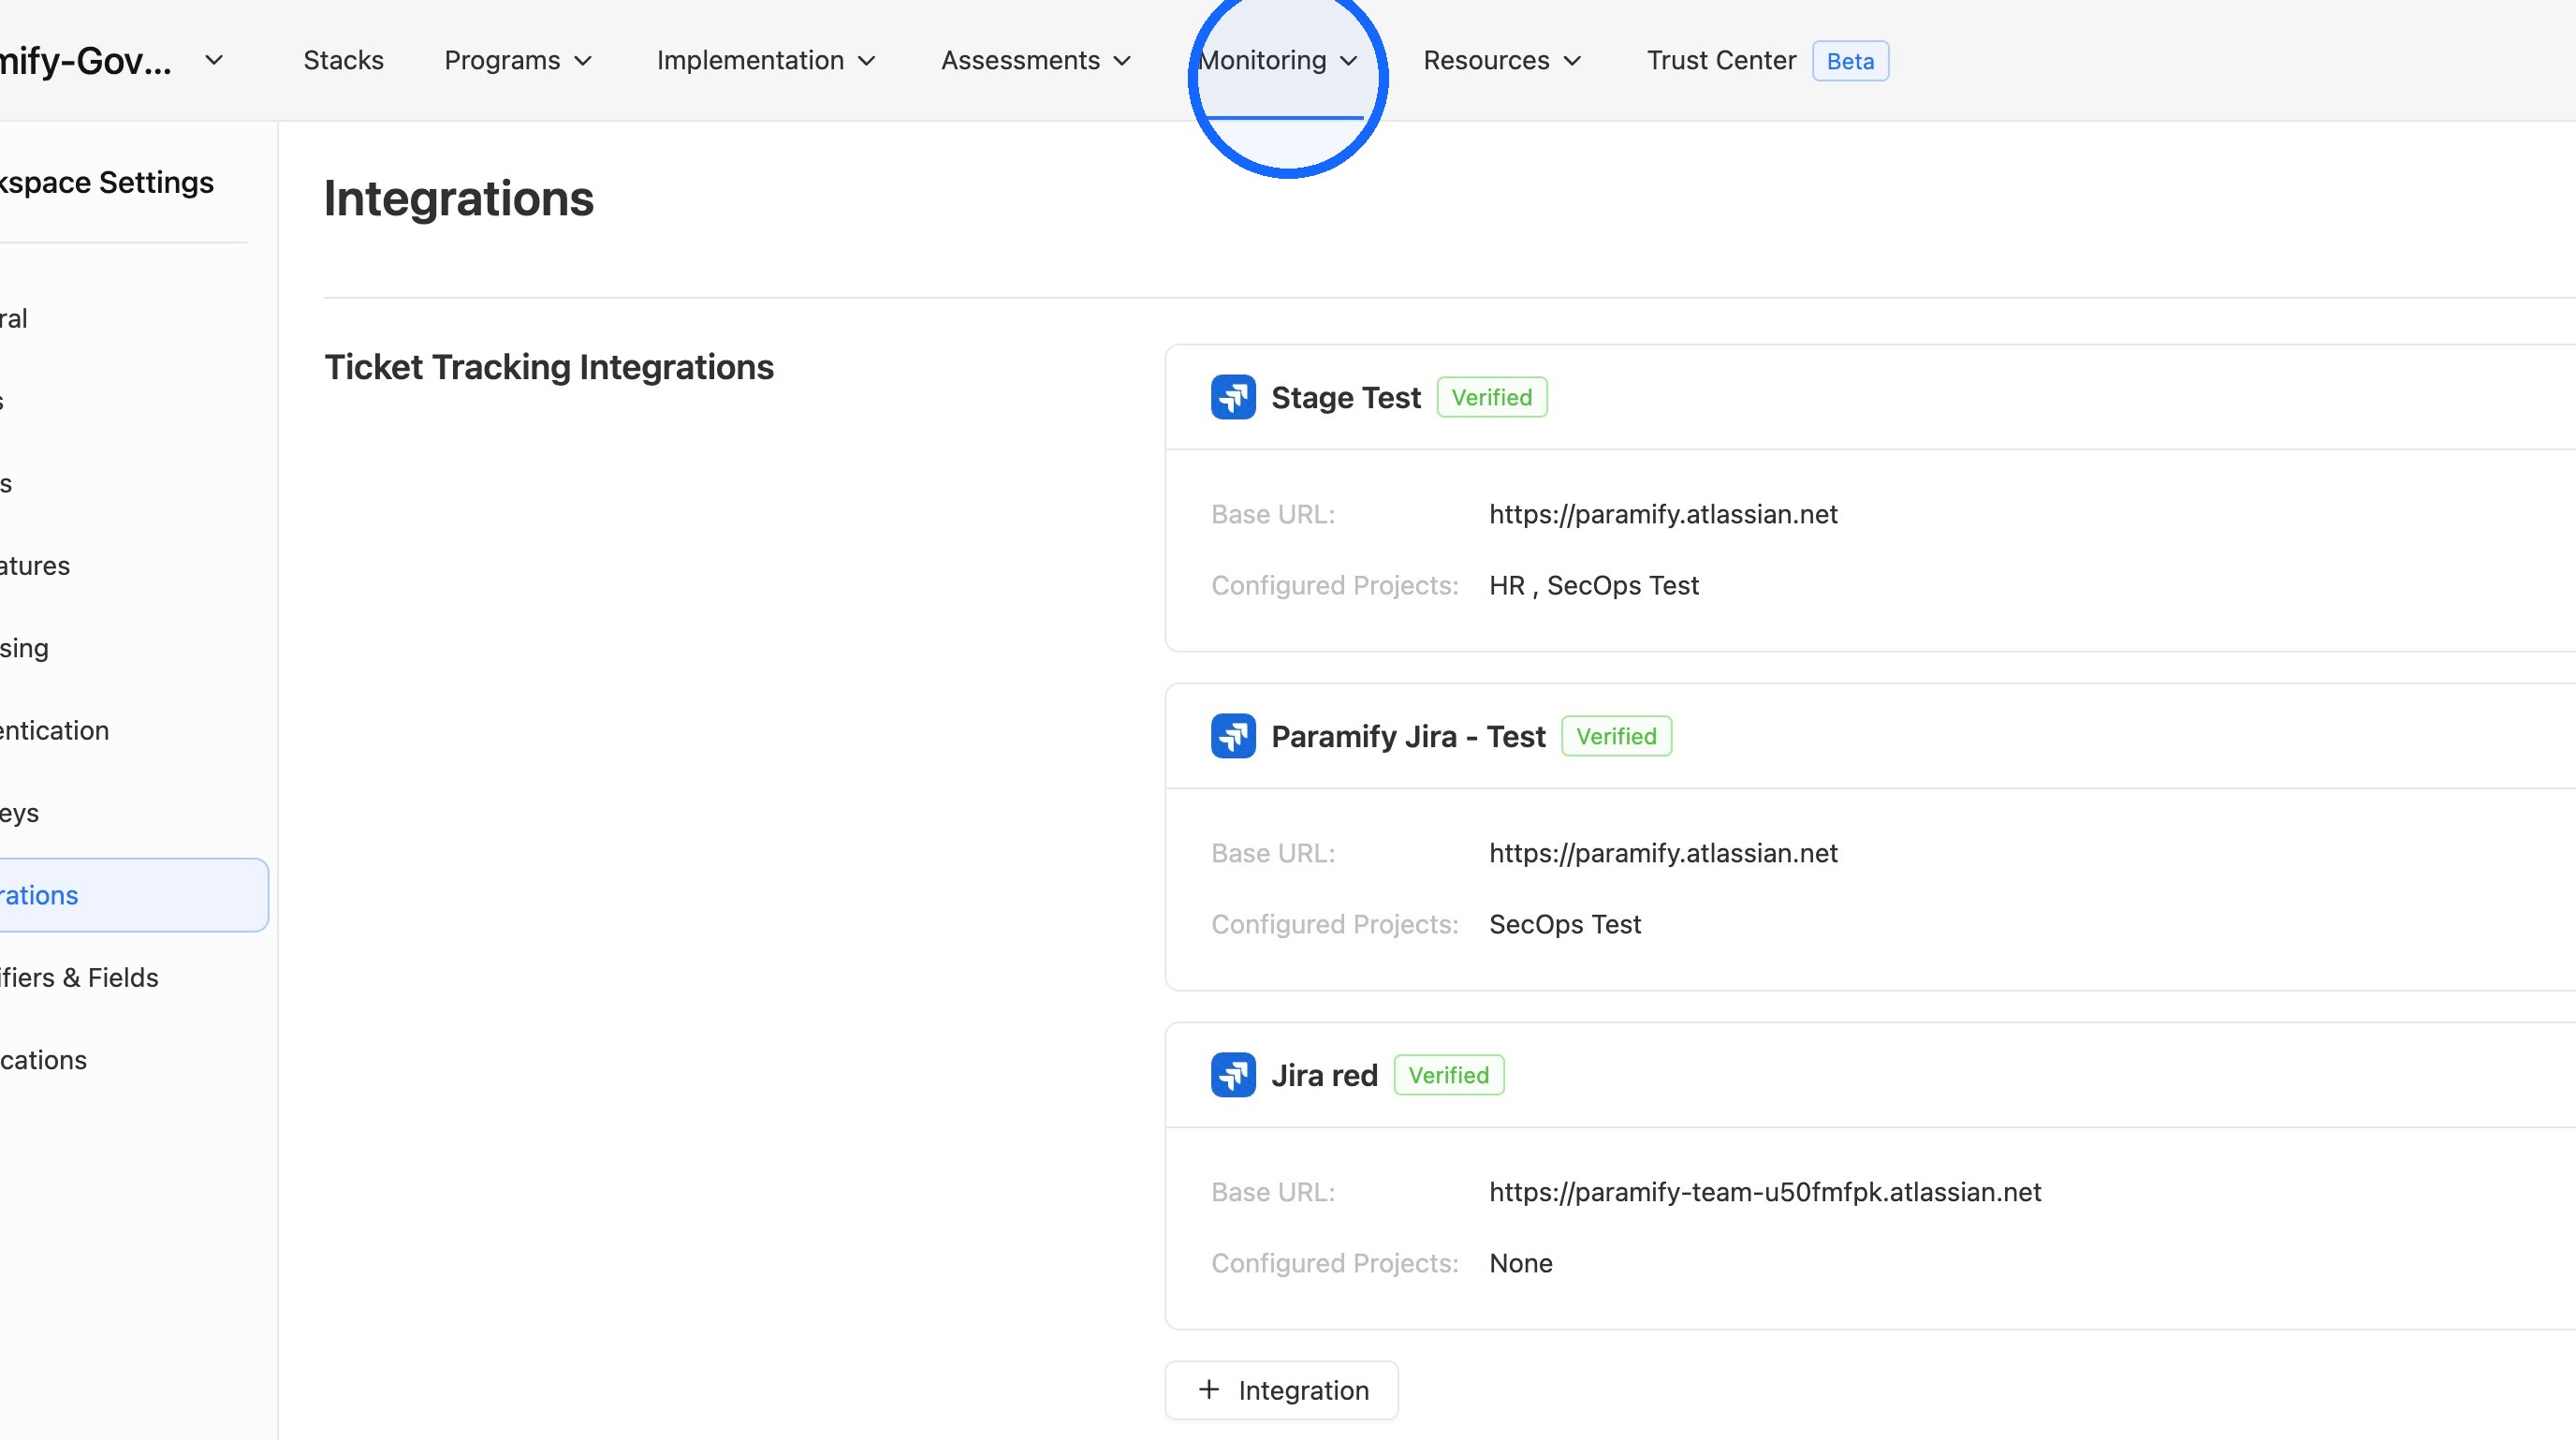Open the Features sidebar item

click(35, 566)
